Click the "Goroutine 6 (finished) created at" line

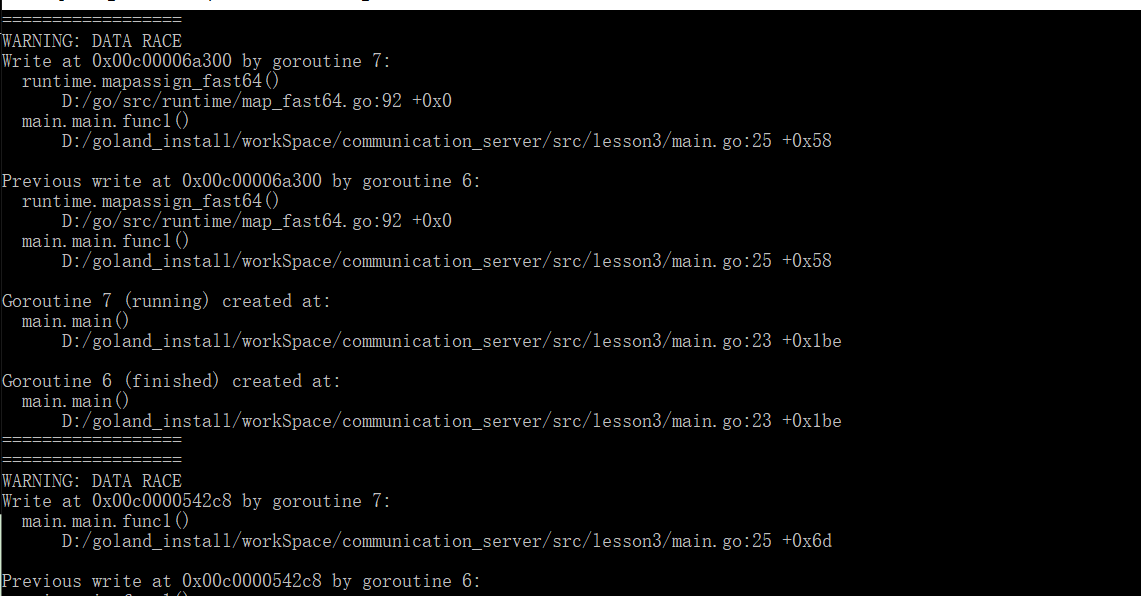(171, 381)
